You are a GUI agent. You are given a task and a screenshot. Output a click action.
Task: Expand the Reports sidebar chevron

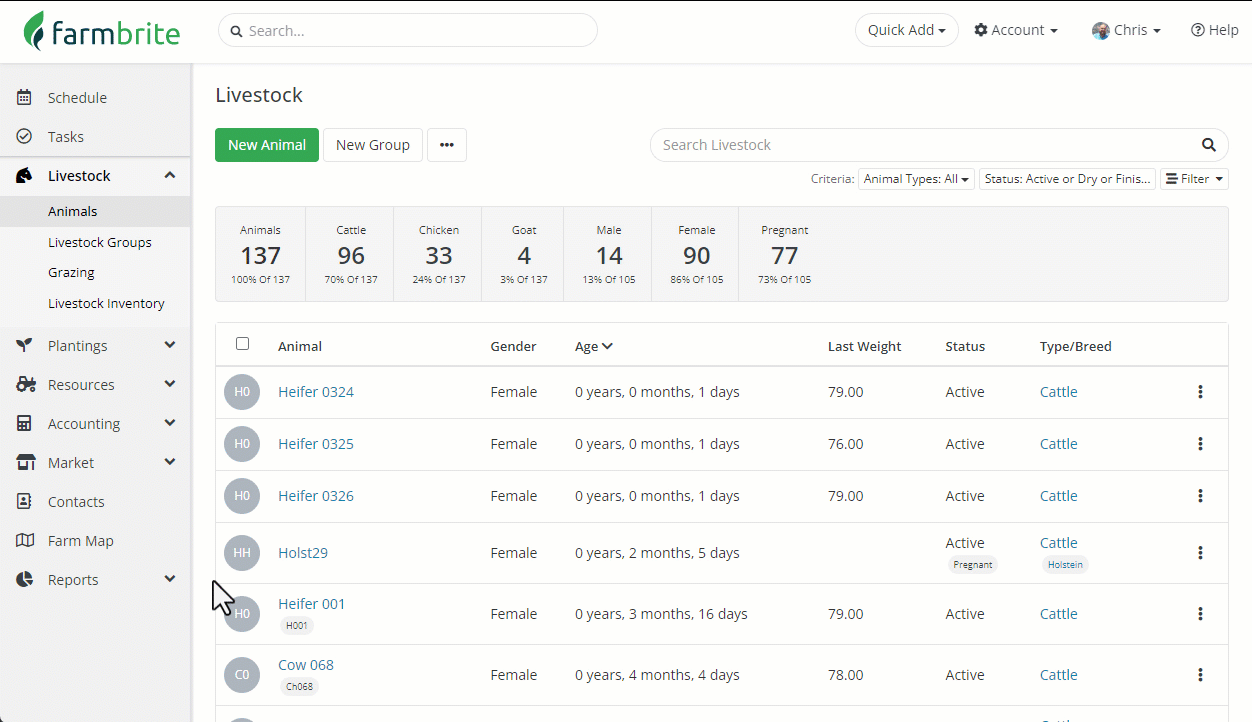tap(170, 580)
